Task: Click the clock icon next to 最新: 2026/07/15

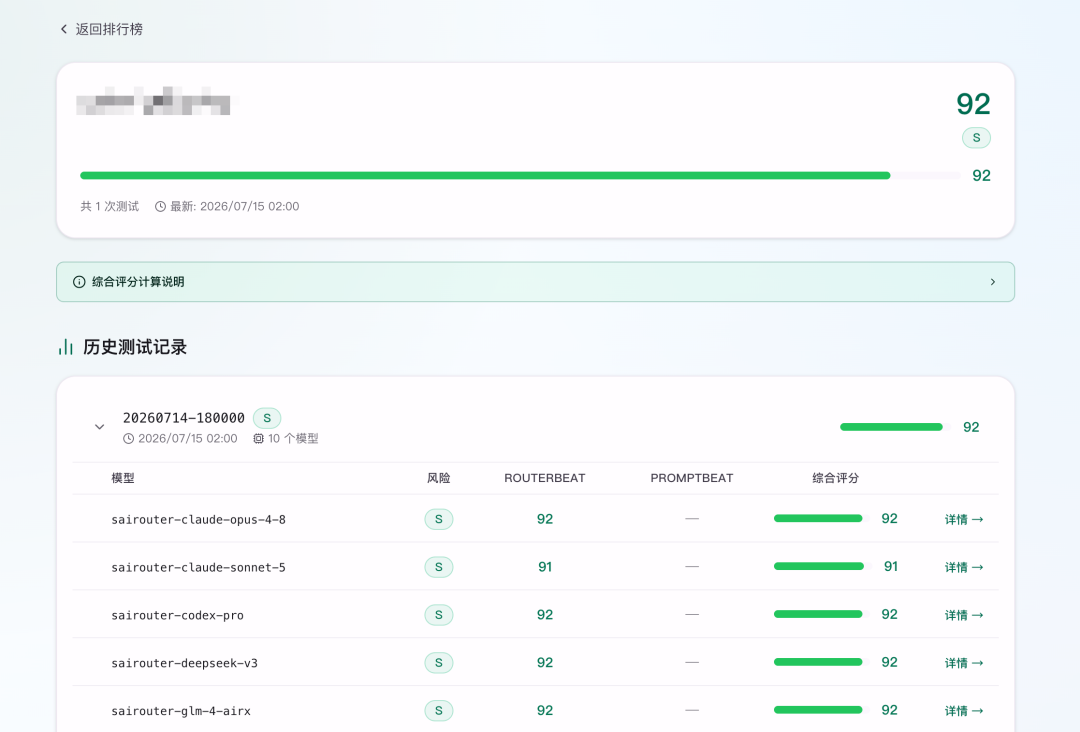Action: pyautogui.click(x=160, y=207)
